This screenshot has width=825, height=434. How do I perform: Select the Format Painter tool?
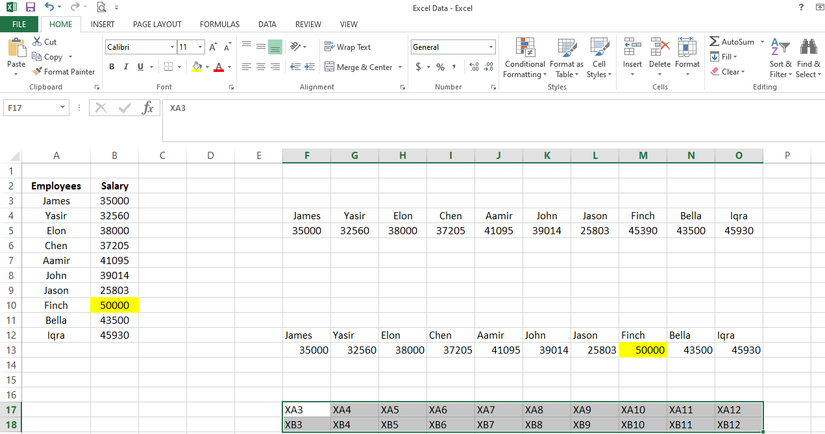[x=63, y=72]
